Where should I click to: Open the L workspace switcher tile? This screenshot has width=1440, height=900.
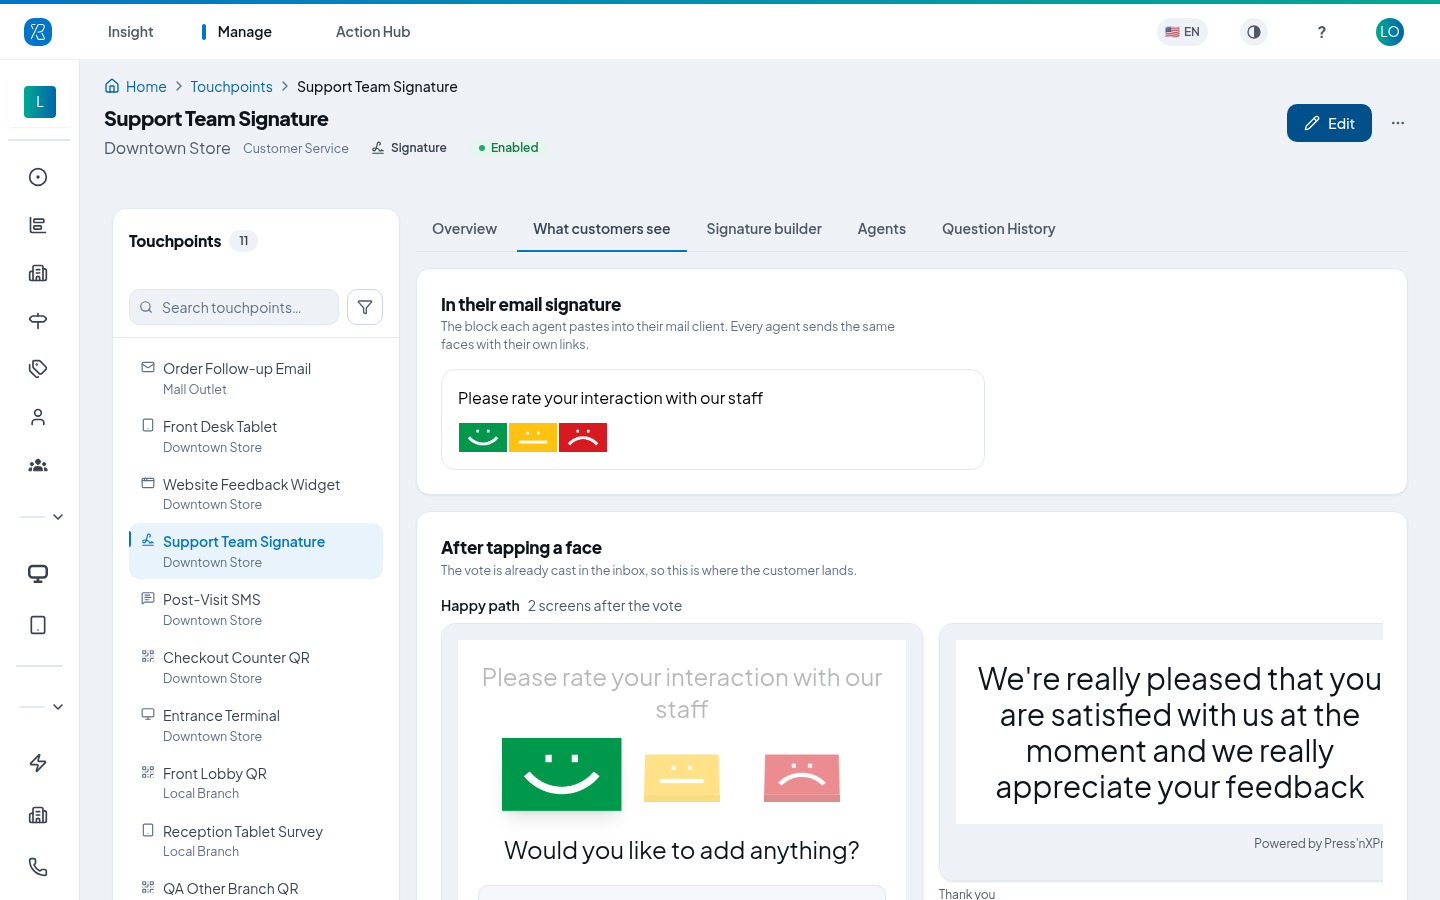(x=40, y=102)
